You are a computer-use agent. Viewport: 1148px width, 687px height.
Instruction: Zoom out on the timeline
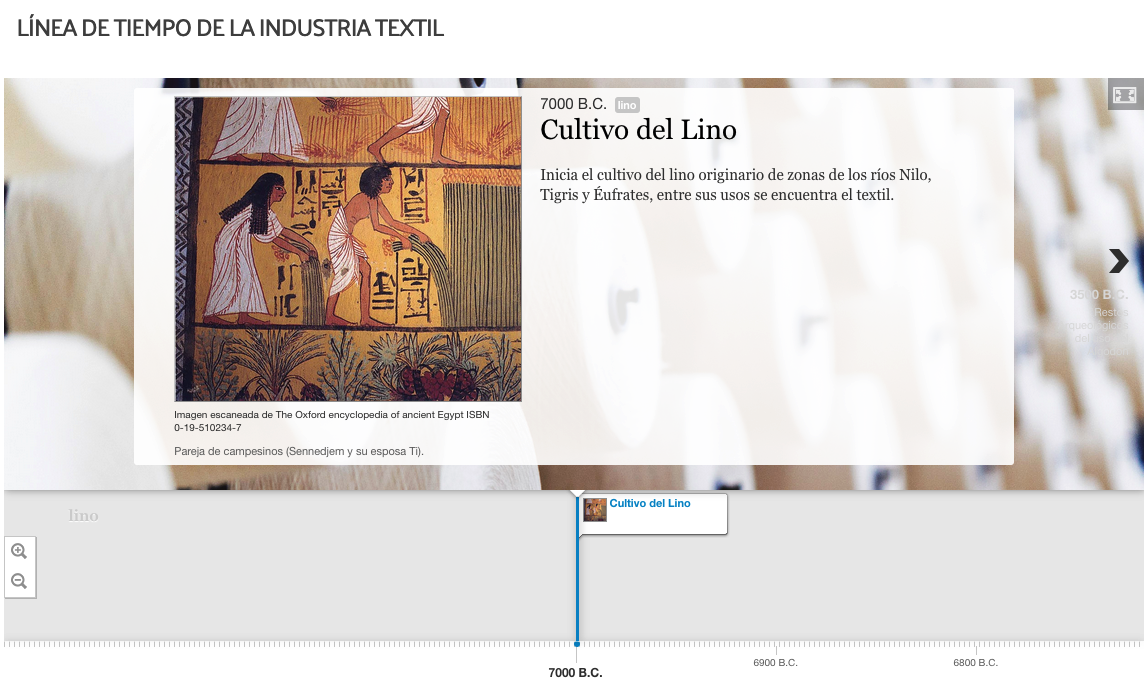pos(19,582)
